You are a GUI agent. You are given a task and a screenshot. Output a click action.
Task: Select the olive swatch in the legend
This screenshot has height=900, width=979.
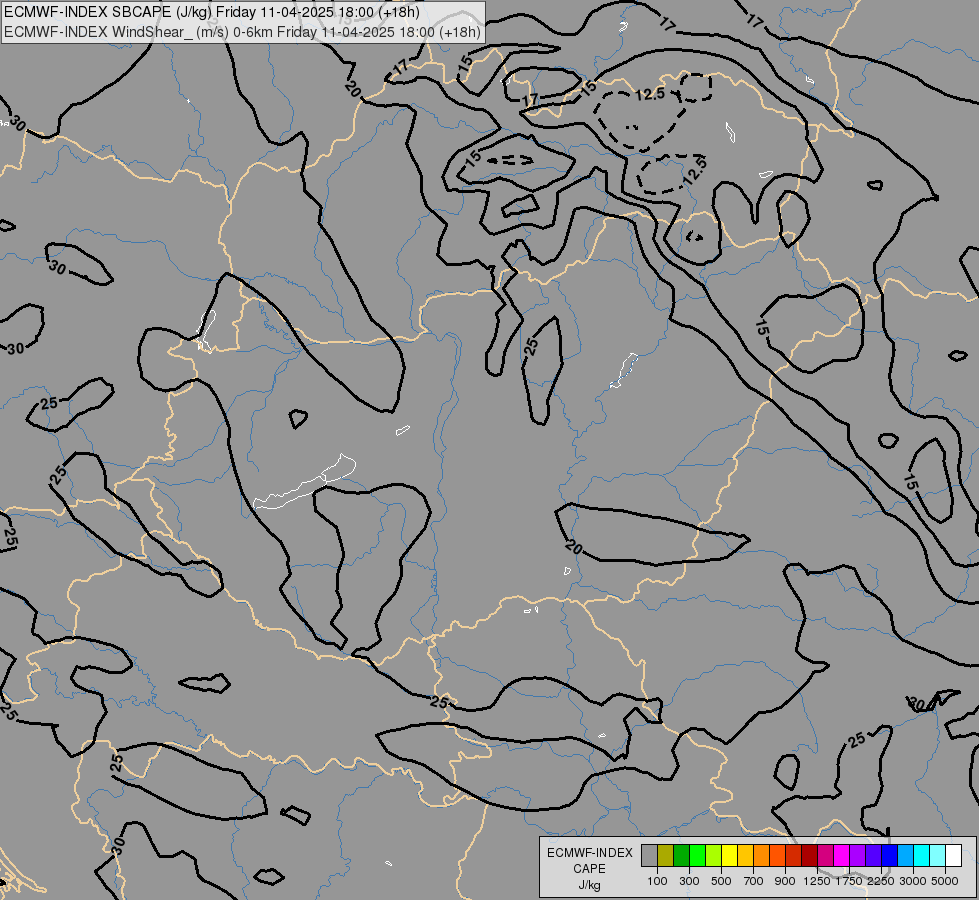point(666,856)
